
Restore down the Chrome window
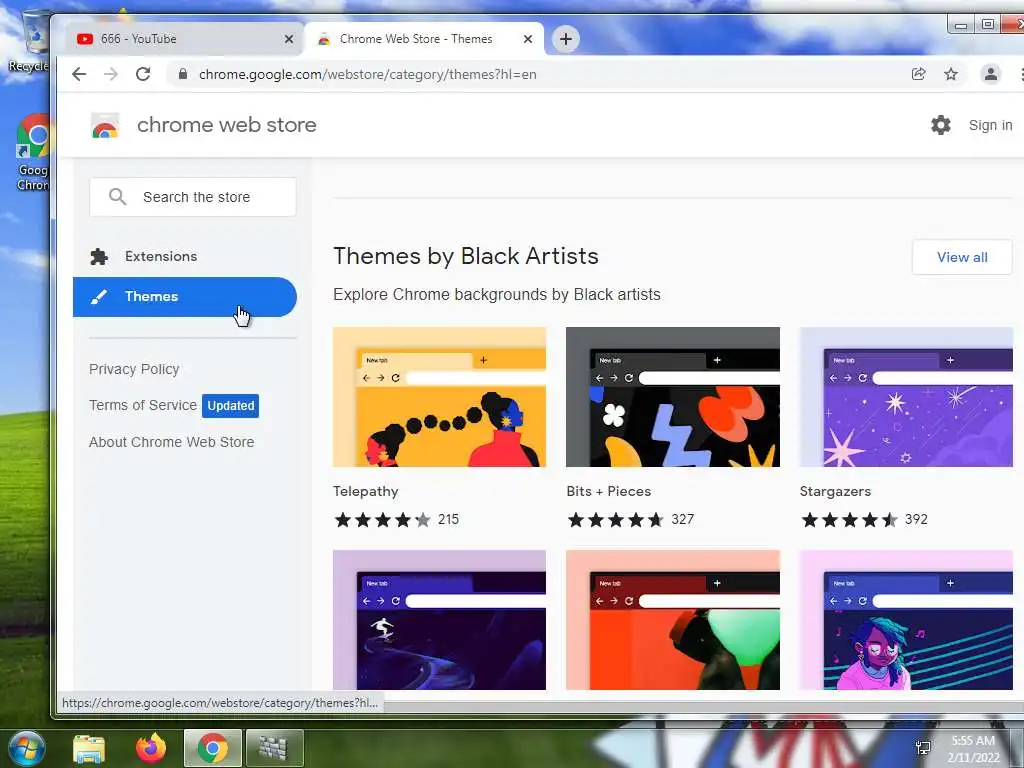(988, 25)
